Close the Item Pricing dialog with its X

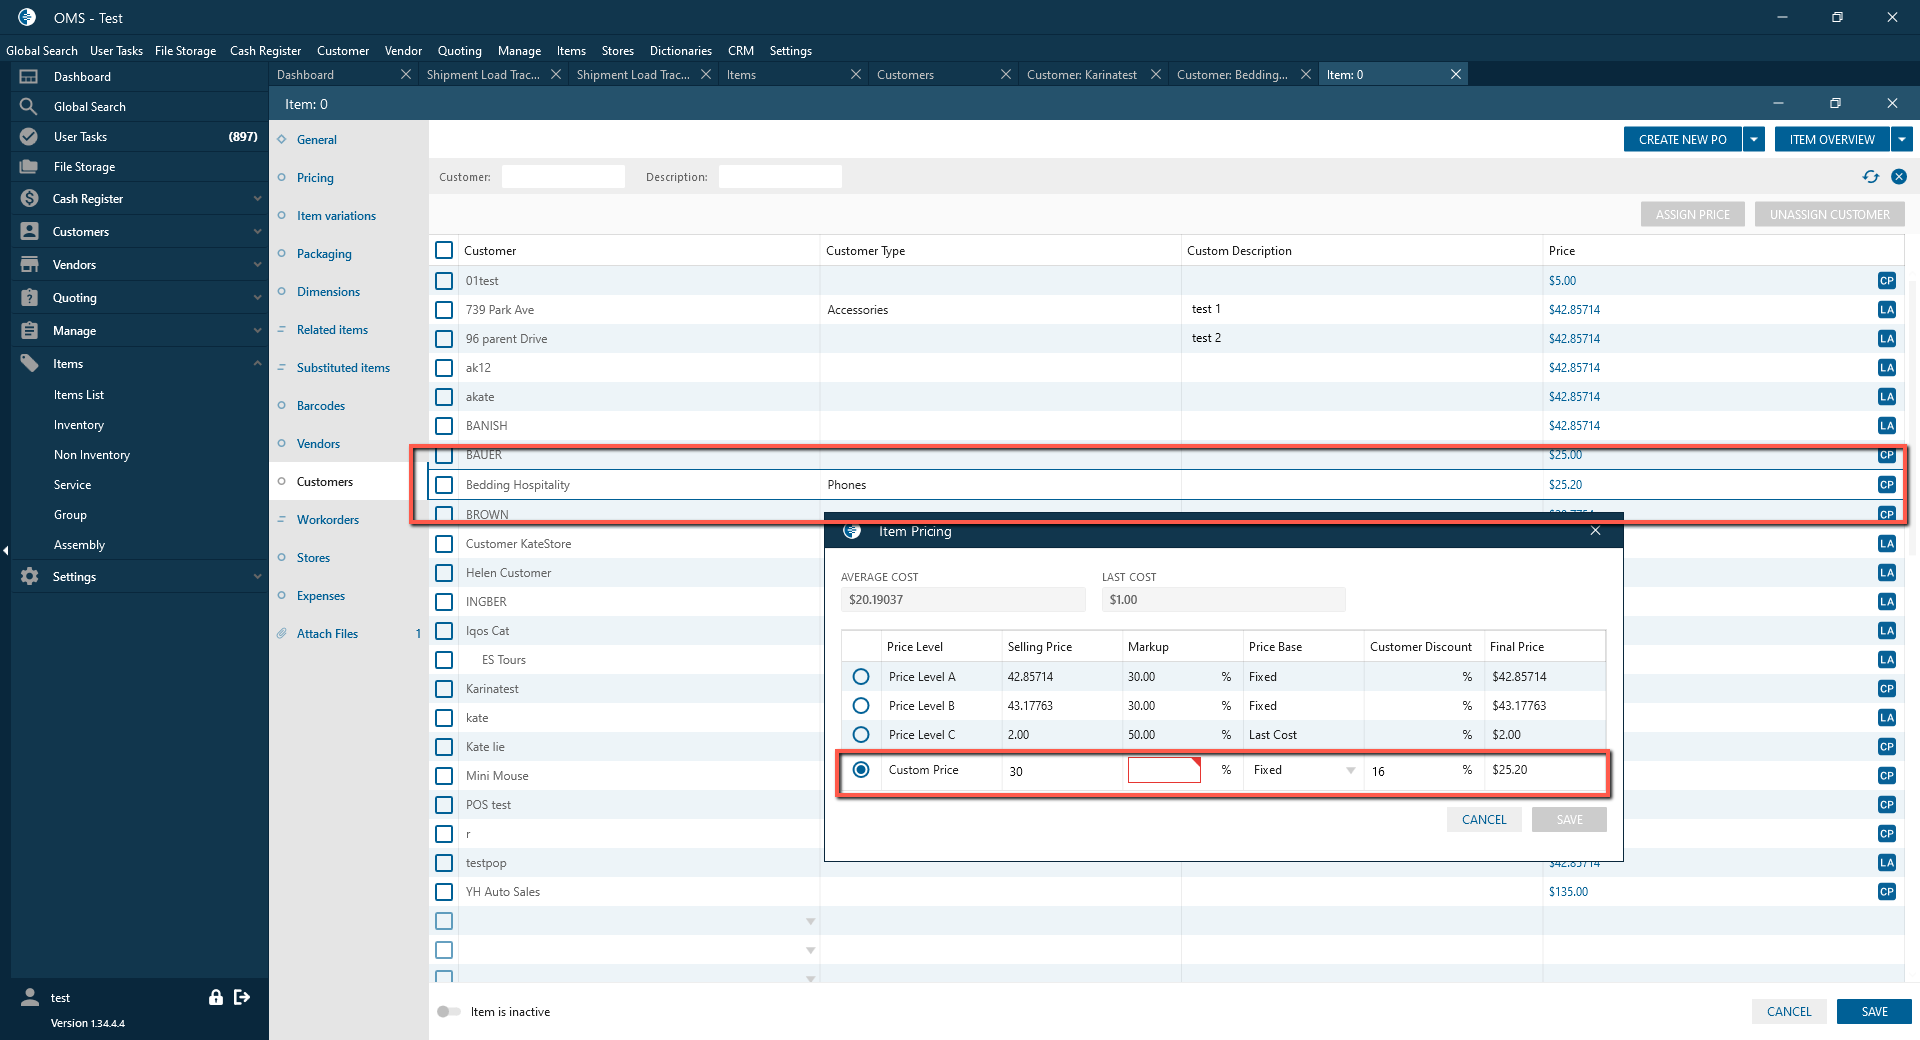(x=1595, y=531)
